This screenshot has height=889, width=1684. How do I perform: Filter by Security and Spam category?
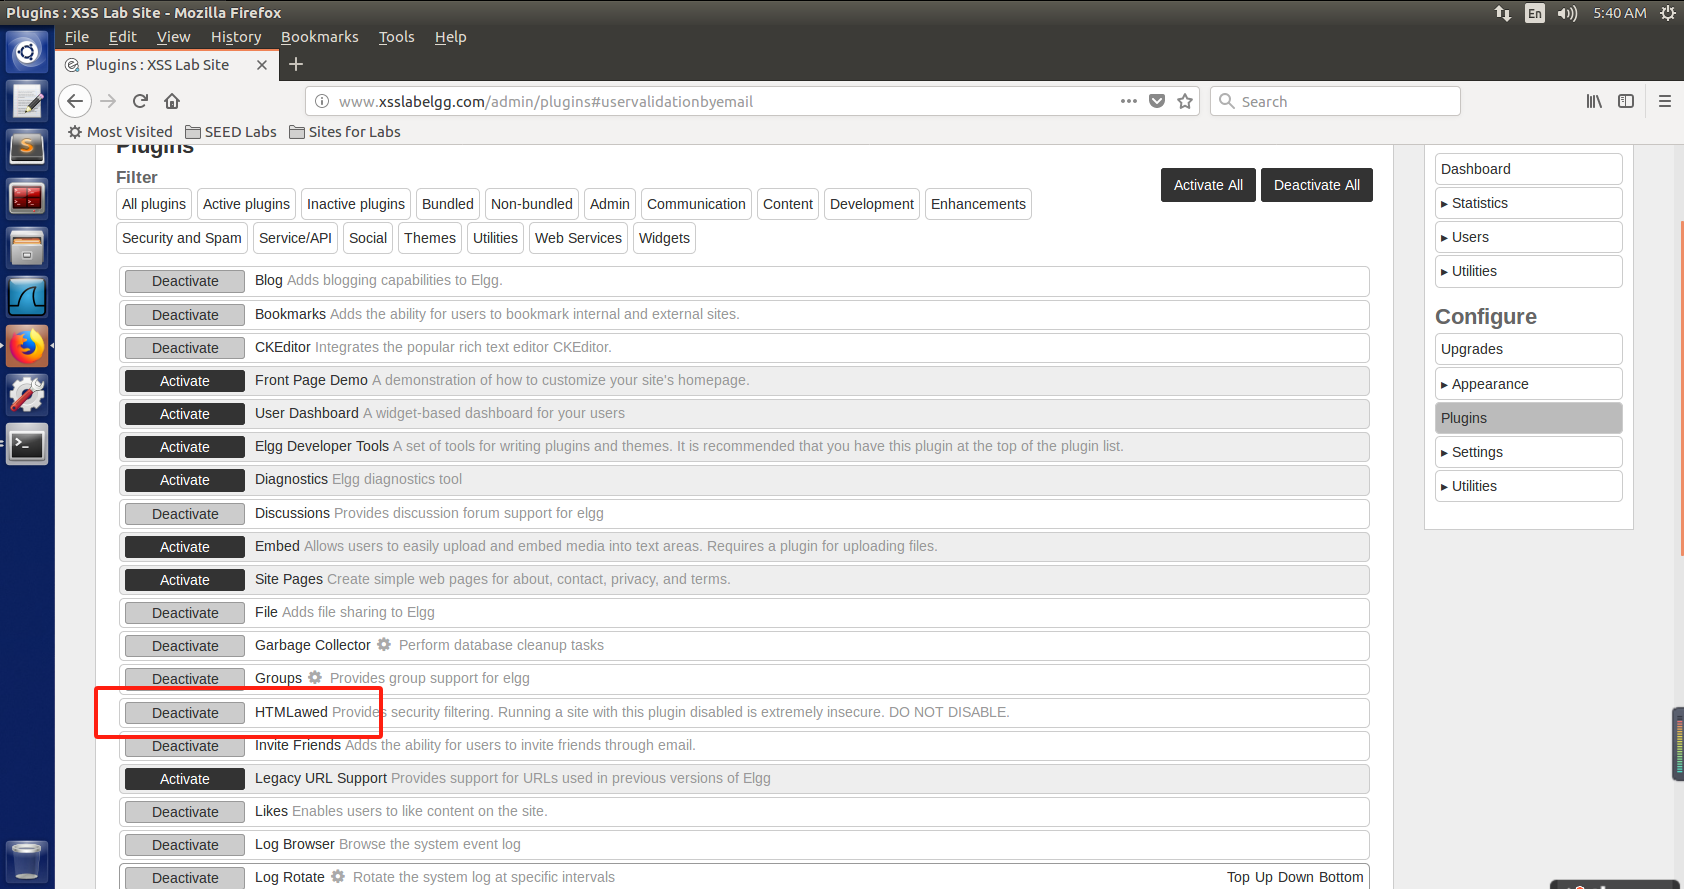[x=182, y=238]
